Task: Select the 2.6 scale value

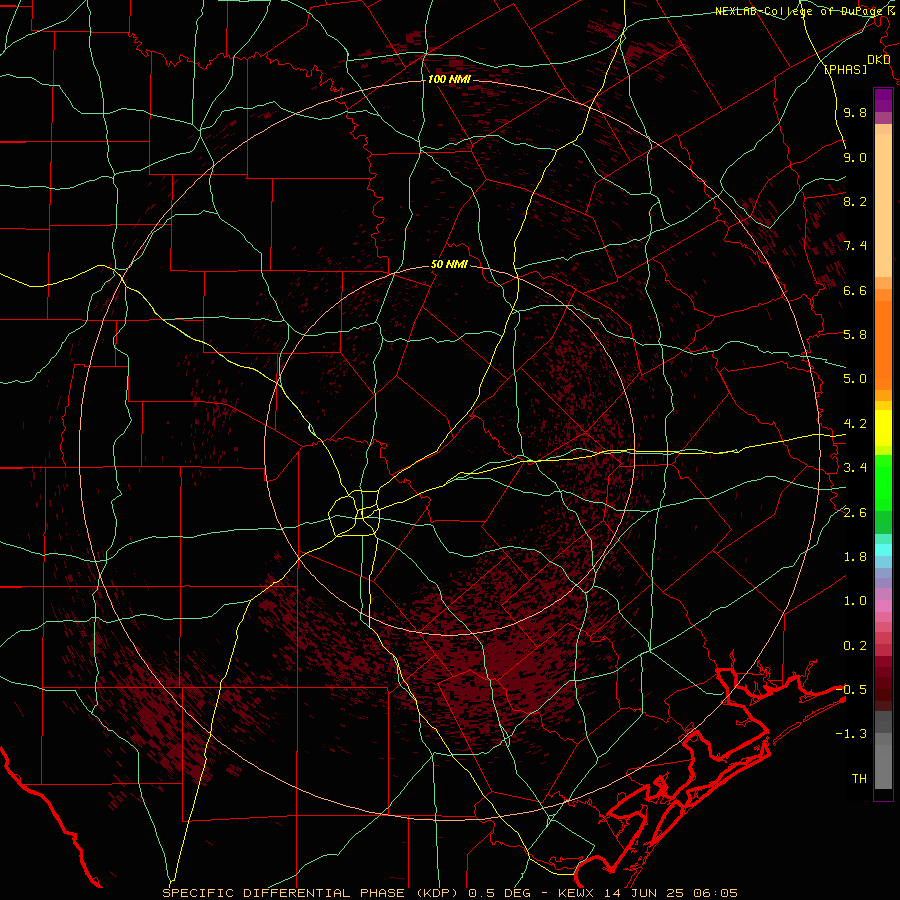Action: click(x=855, y=513)
